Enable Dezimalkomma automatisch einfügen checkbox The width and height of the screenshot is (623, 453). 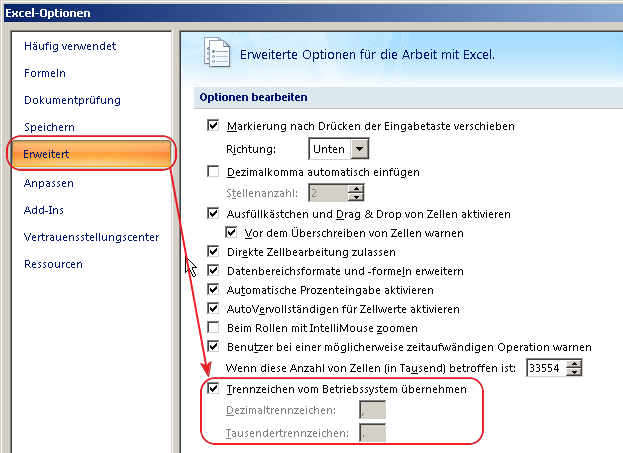213,172
